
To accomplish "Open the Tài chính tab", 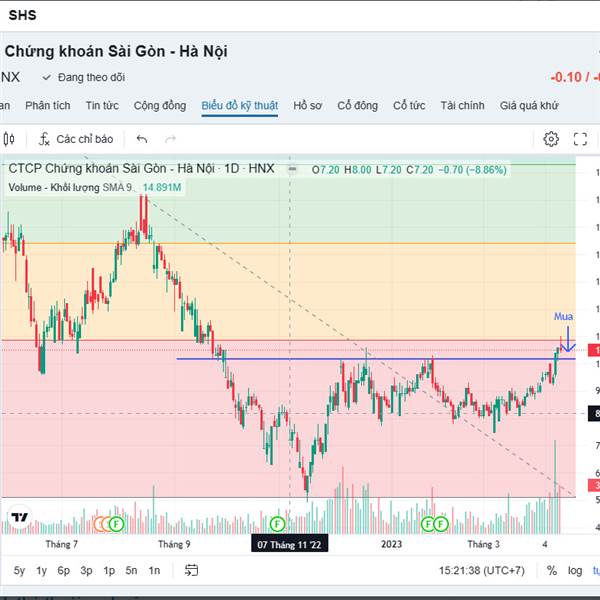I will coord(462,106).
